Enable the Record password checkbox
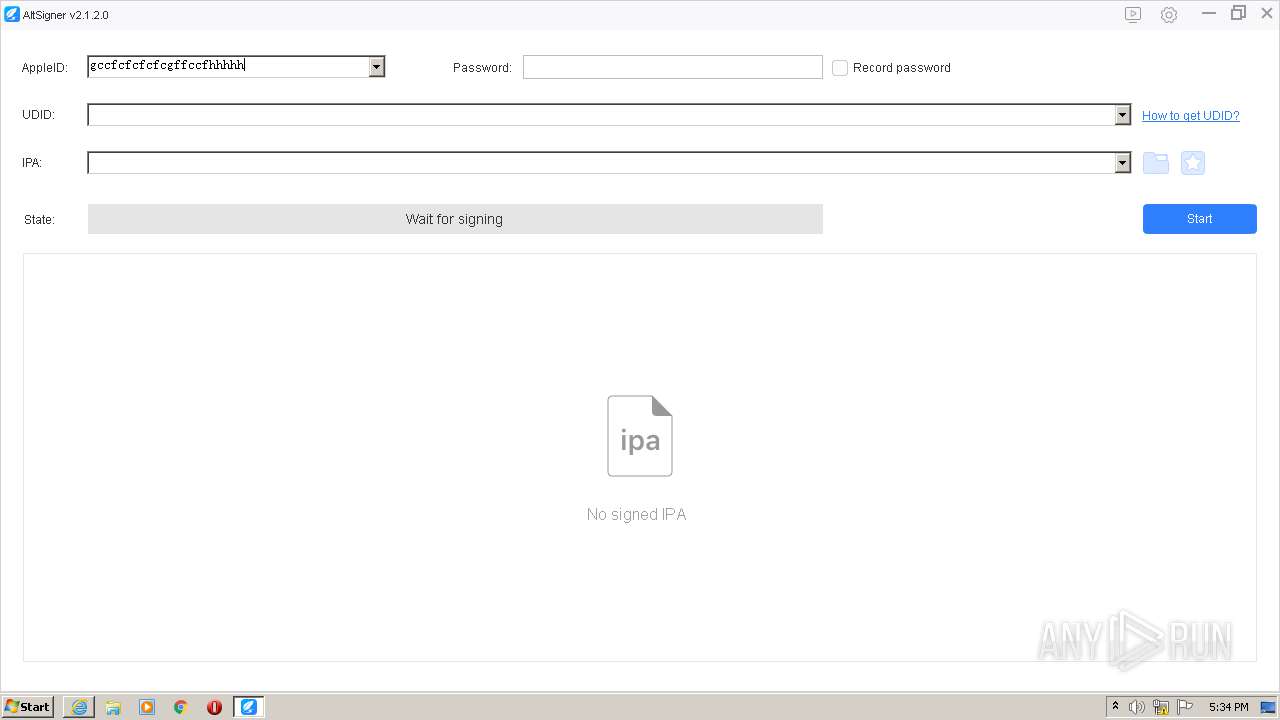 (x=840, y=68)
